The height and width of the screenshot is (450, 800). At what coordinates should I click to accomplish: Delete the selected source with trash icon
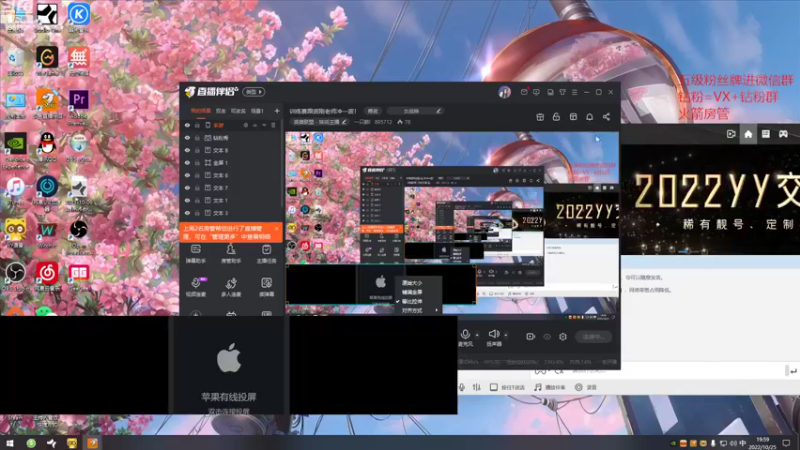(x=273, y=125)
